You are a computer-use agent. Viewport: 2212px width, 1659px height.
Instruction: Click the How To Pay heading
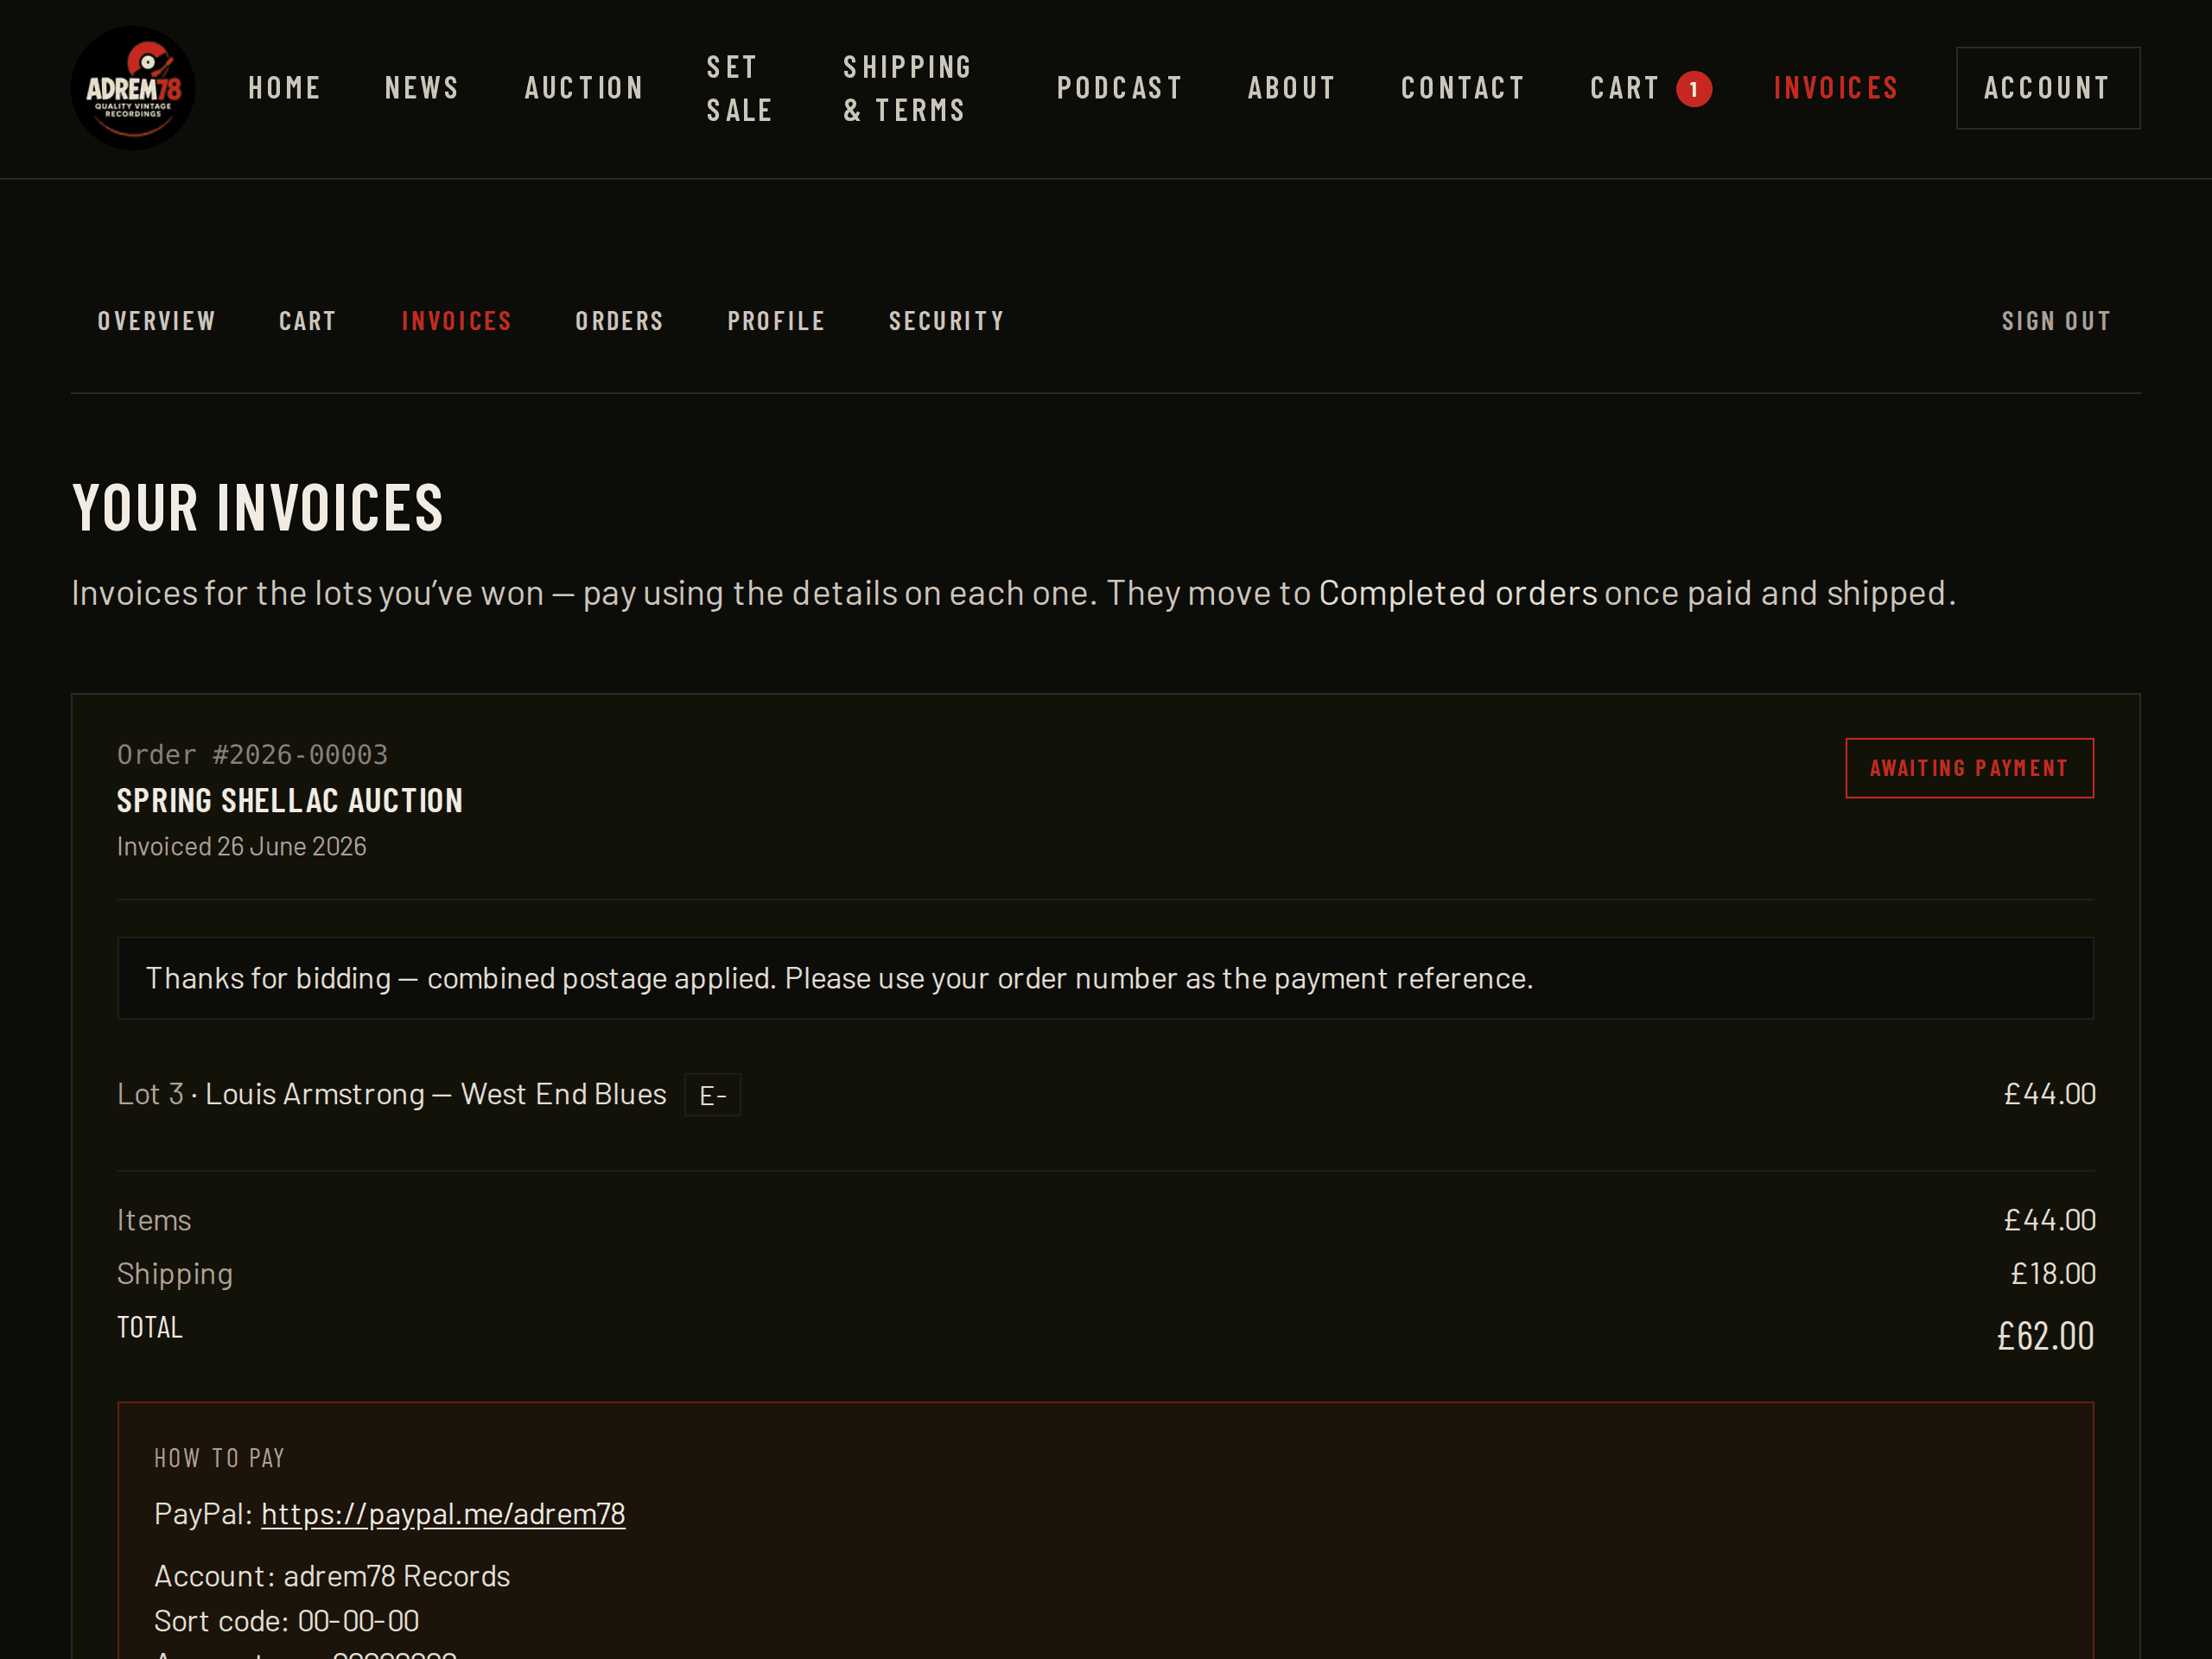pos(219,1458)
